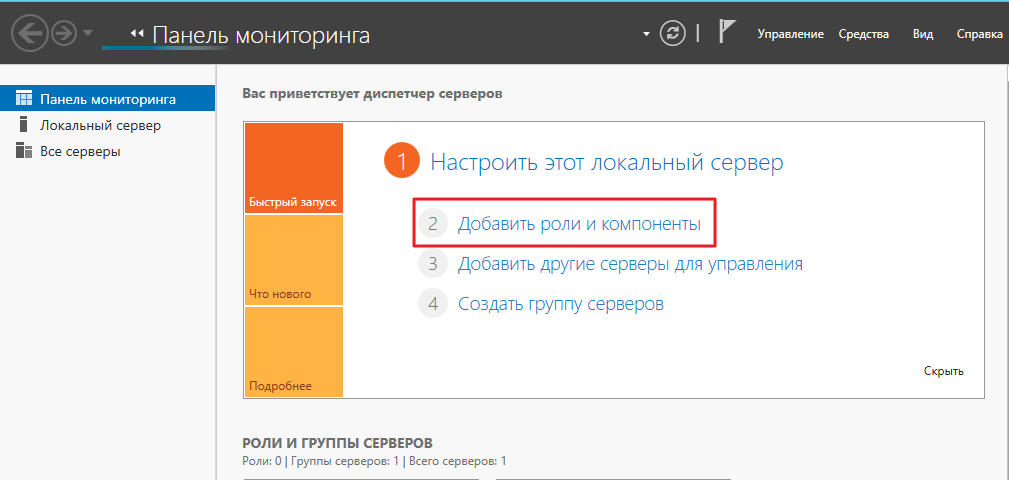1009x480 pixels.
Task: Open the Управление menu
Action: point(790,34)
